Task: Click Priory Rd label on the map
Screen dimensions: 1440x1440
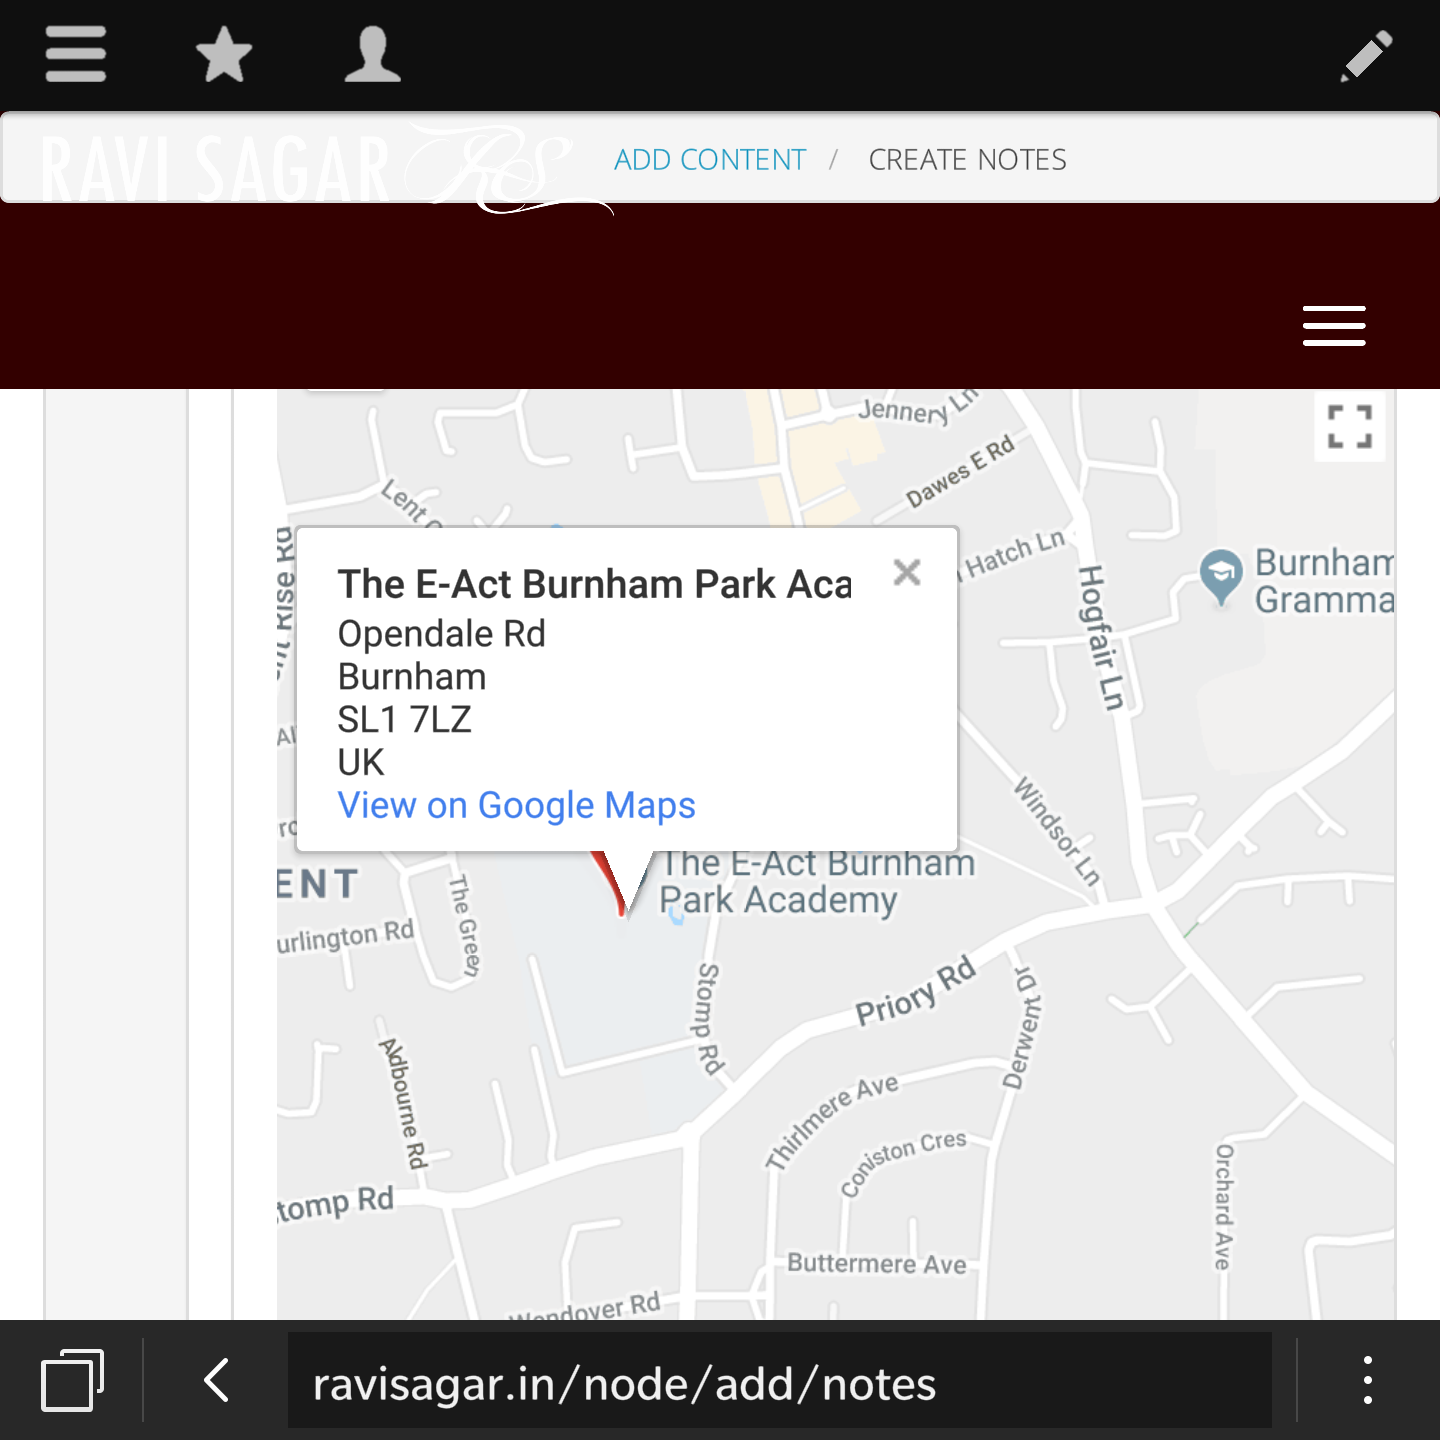Action: click(914, 993)
